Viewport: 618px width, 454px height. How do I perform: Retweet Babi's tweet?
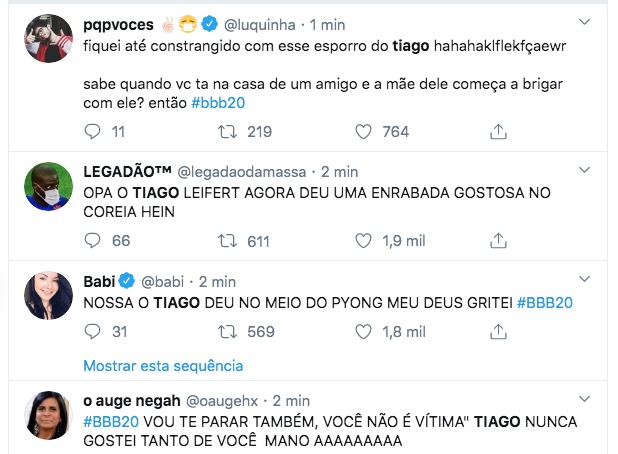pos(229,332)
